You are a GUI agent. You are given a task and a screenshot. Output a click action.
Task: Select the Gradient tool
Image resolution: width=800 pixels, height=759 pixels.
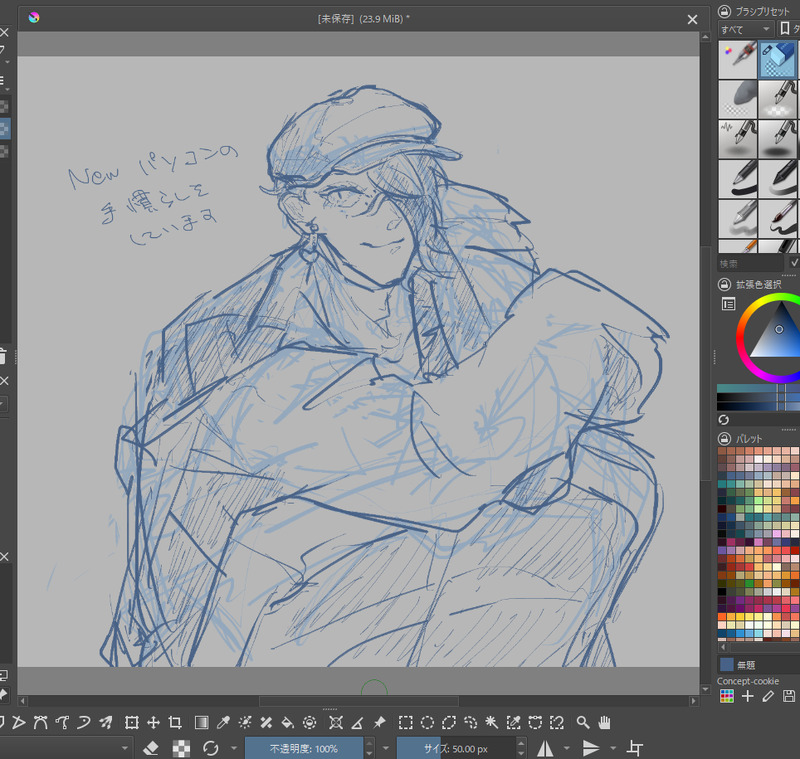click(202, 722)
